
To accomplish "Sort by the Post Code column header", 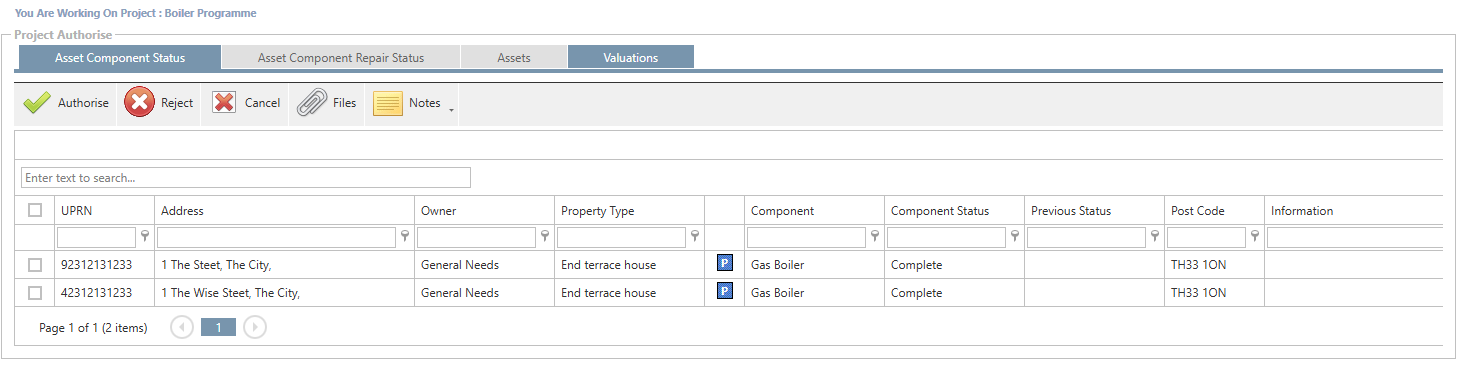I will tap(1198, 211).
